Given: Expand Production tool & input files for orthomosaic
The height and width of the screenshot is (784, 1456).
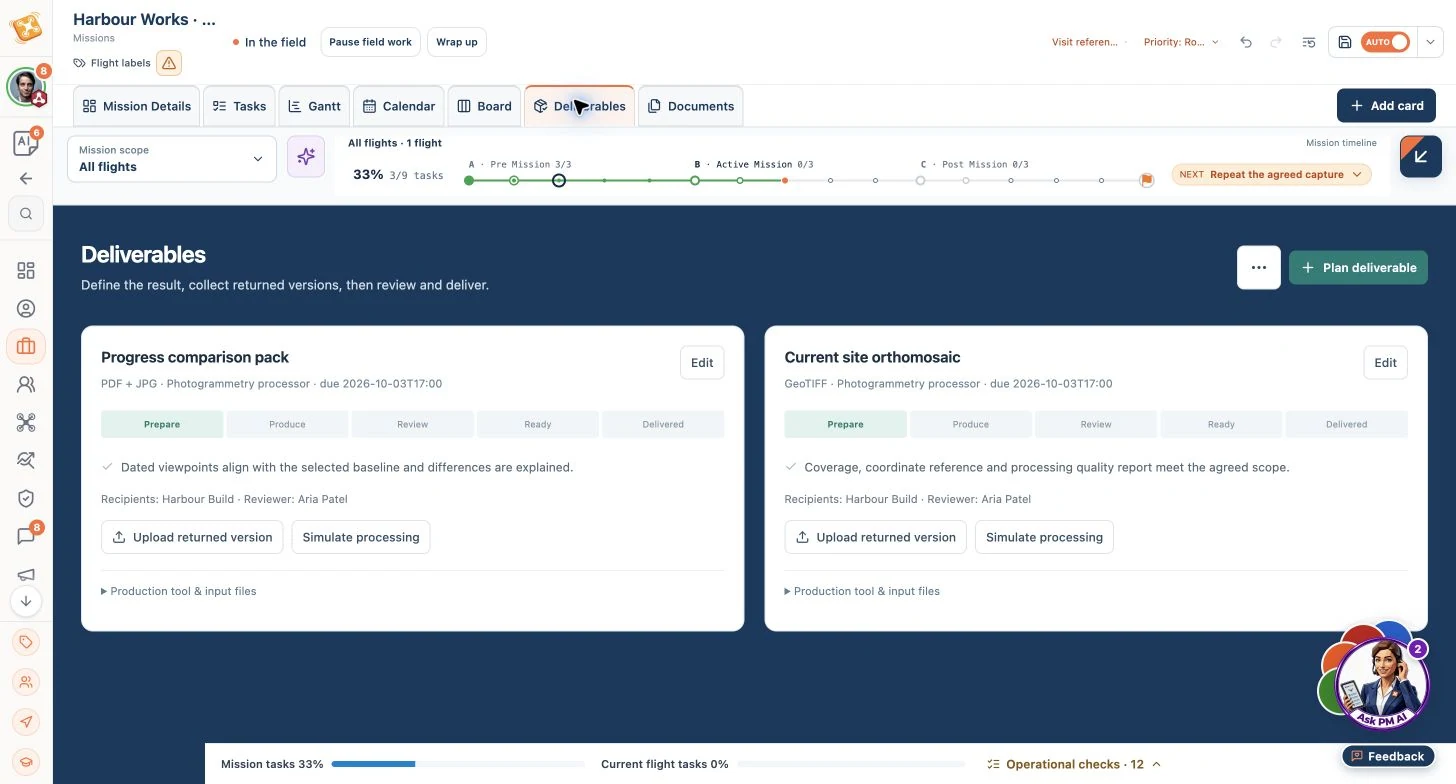Looking at the screenshot, I should pos(862,591).
